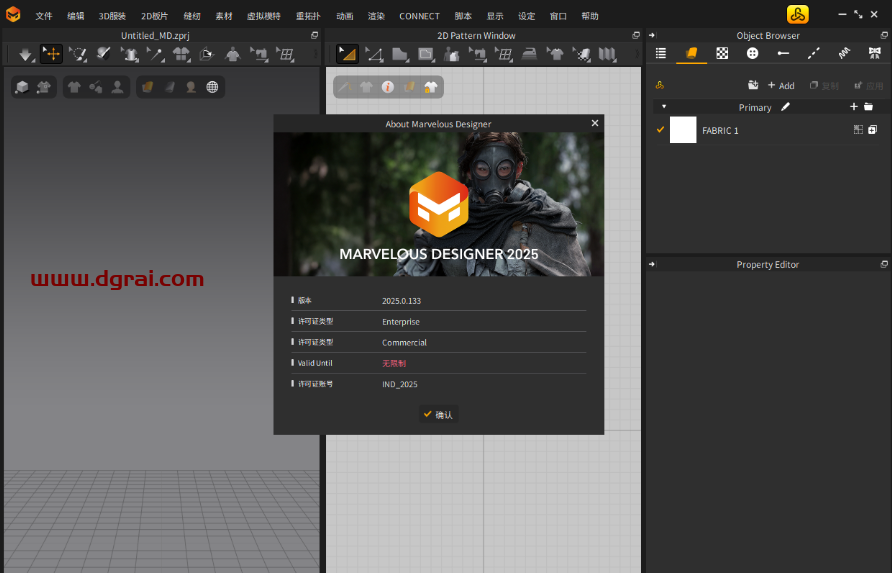Open the 文件 file menu
Image resolution: width=892 pixels, height=573 pixels.
44,16
